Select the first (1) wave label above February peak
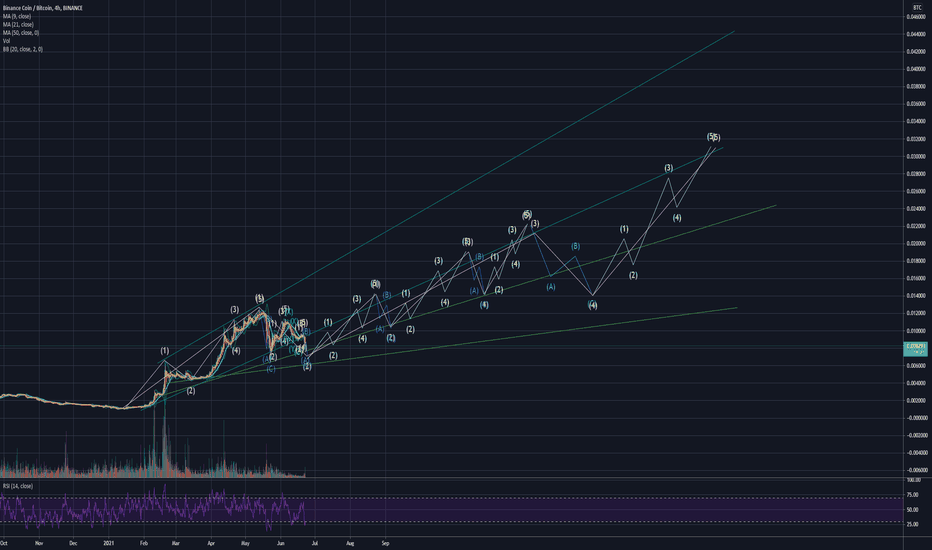932x550 pixels. [165, 351]
